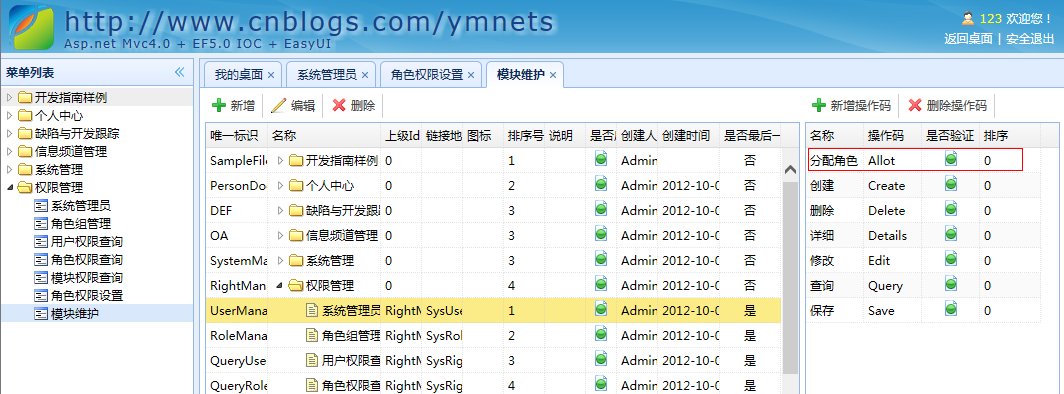Click 返回桌面 link in header
Image resolution: width=1064 pixels, height=394 pixels.
[968, 39]
